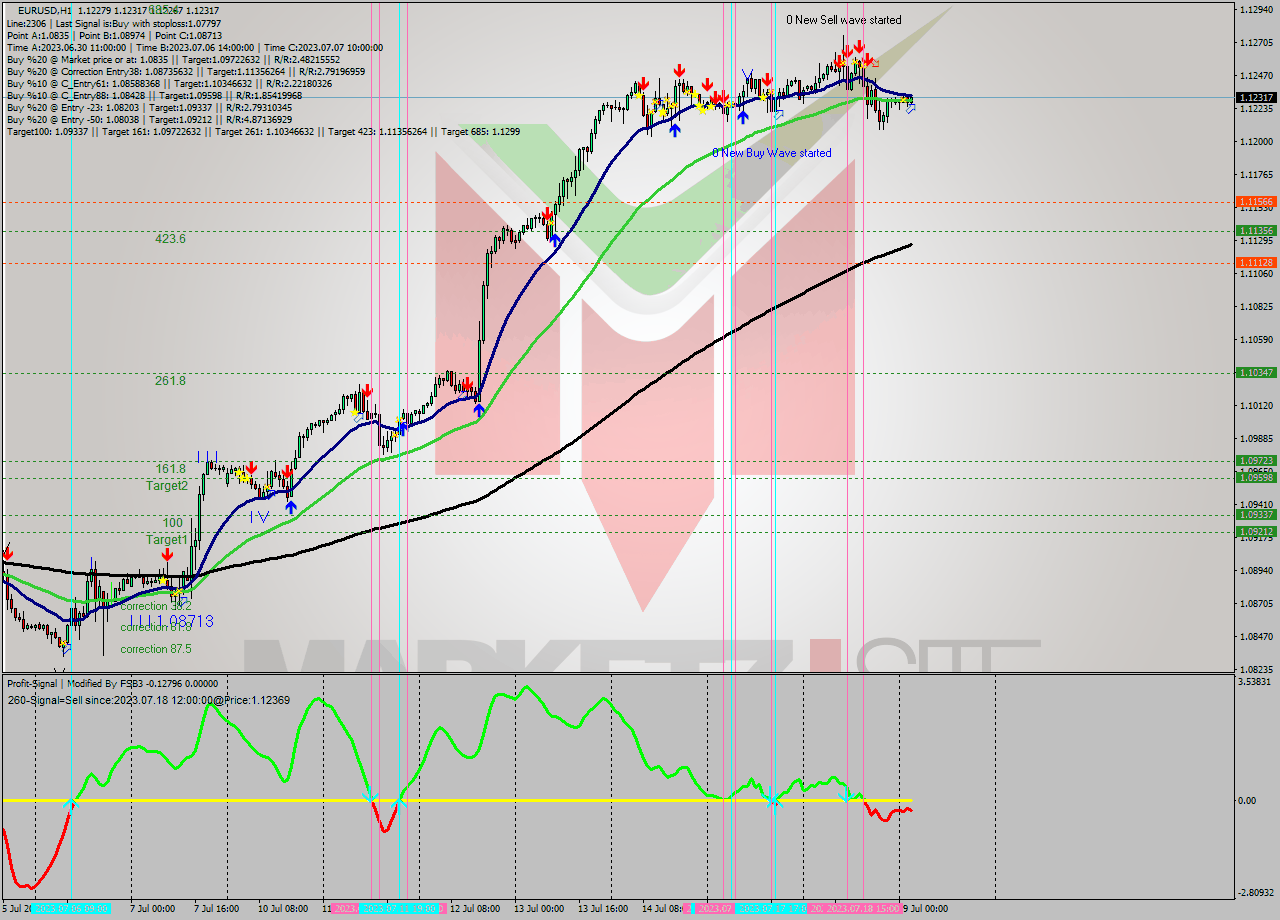Select the red sell arrow at the far left edge
Viewport: 1280px width, 920px height.
coord(8,552)
